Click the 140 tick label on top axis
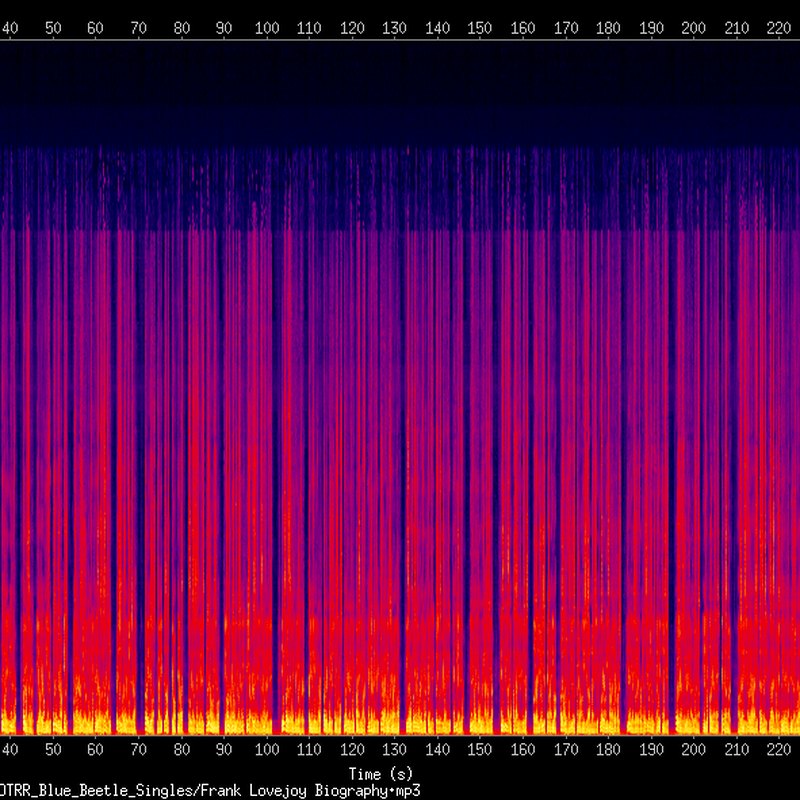 click(x=438, y=28)
